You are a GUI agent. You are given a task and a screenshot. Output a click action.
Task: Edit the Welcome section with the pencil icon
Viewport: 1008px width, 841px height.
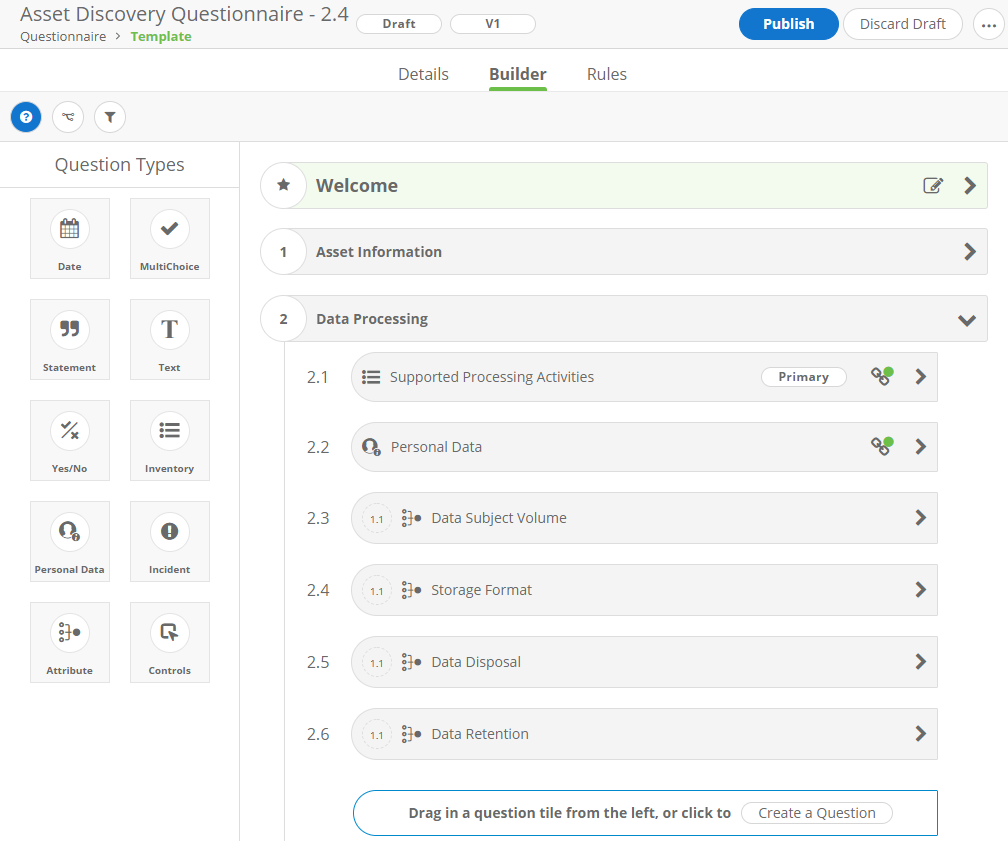tap(933, 185)
